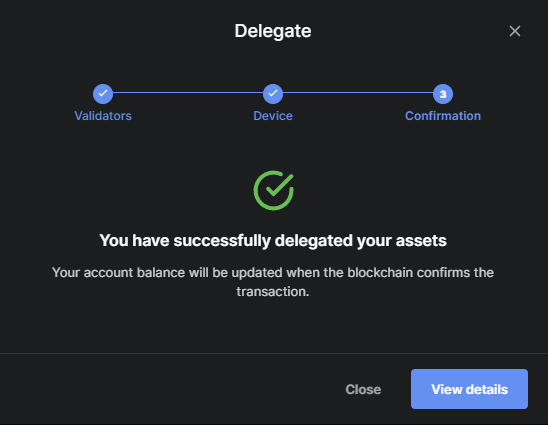Click progress line between Validators and Device
Viewport: 548px width, 425px height.
click(x=188, y=93)
